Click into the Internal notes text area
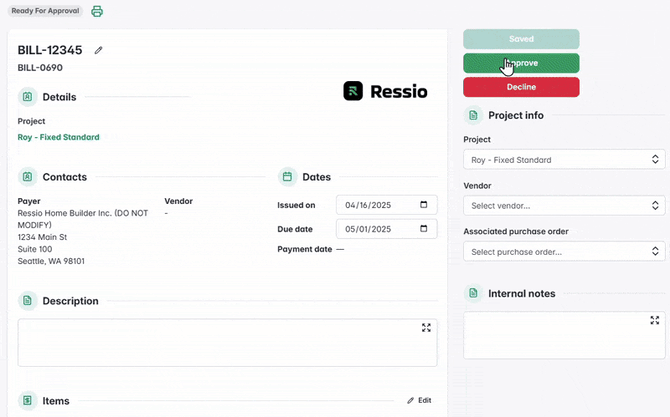Image resolution: width=670 pixels, height=417 pixels. pos(555,338)
